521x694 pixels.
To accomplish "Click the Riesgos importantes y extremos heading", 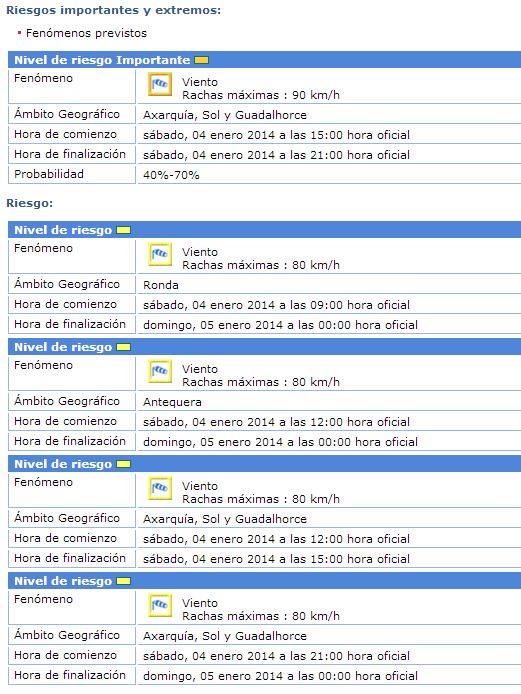I will point(113,10).
